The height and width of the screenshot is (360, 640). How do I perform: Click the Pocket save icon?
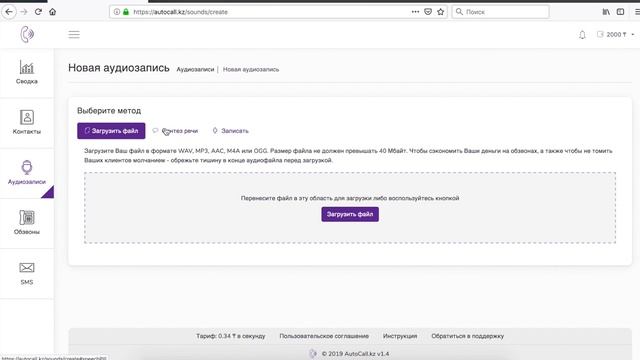428,12
